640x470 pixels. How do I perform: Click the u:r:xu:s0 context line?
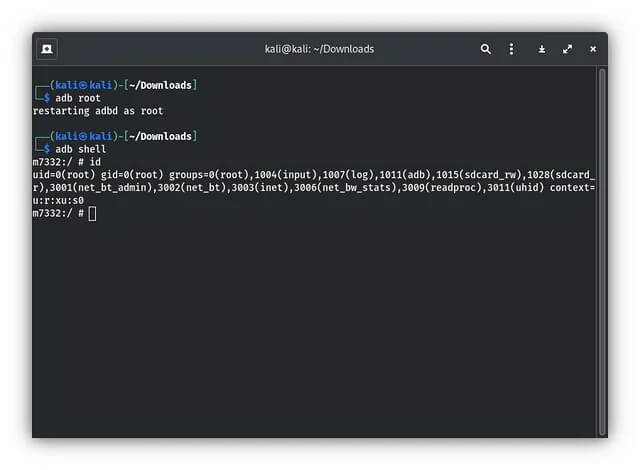pyautogui.click(x=58, y=200)
